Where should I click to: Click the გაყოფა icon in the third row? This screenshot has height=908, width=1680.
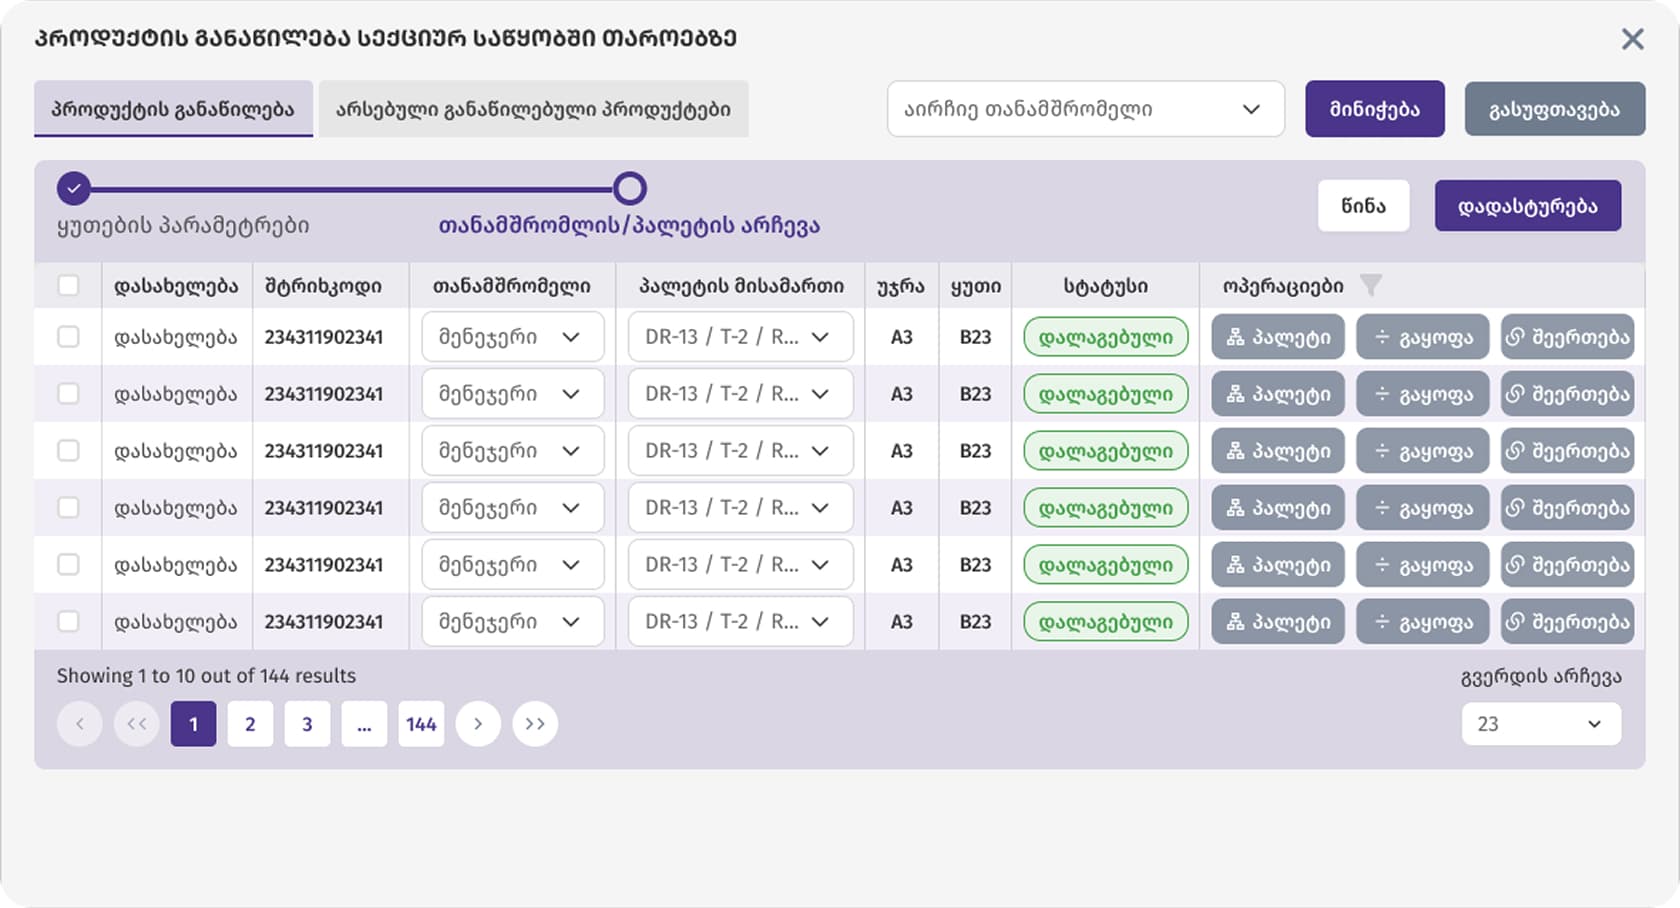(x=1422, y=450)
